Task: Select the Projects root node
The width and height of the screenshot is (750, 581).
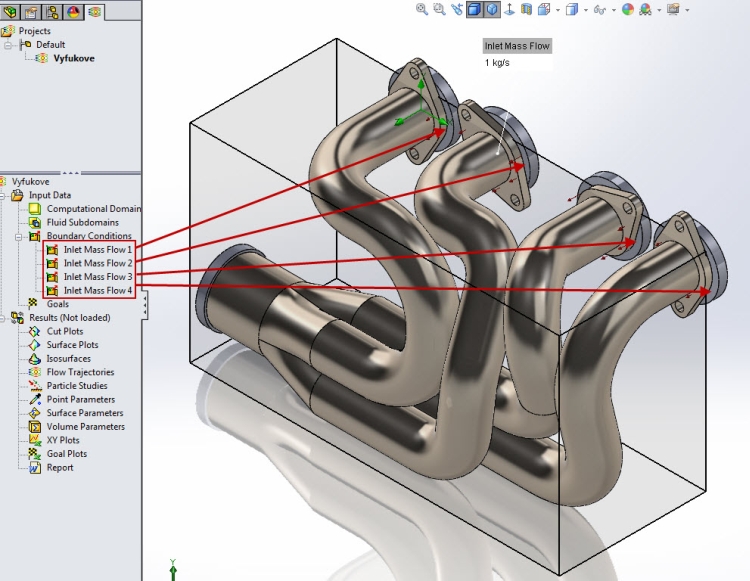Action: pyautogui.click(x=34, y=31)
